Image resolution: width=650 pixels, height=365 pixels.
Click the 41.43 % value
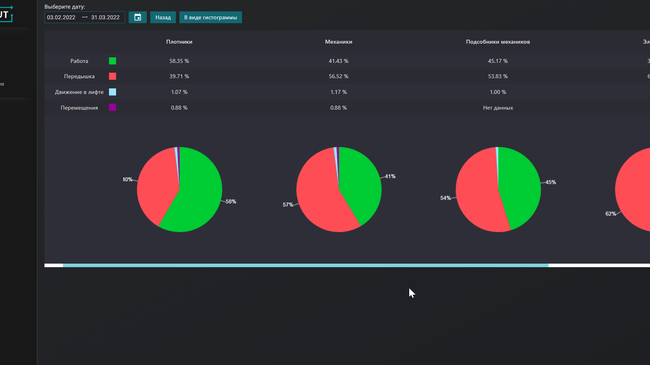339,61
